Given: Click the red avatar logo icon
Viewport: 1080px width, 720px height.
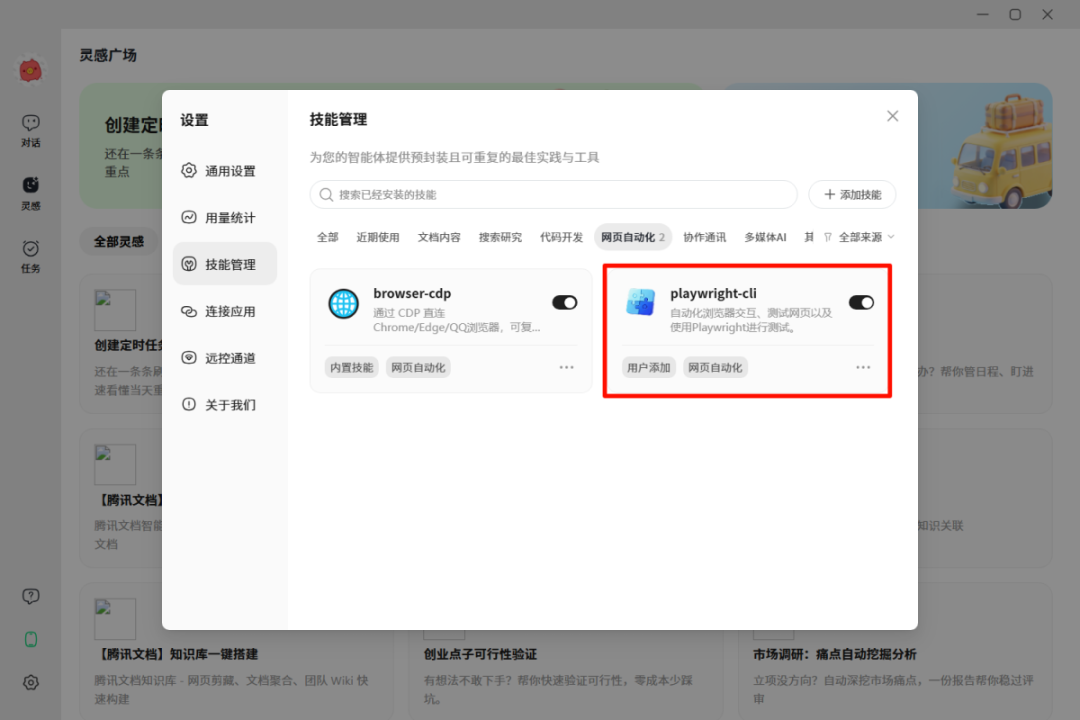Looking at the screenshot, I should (30, 70).
